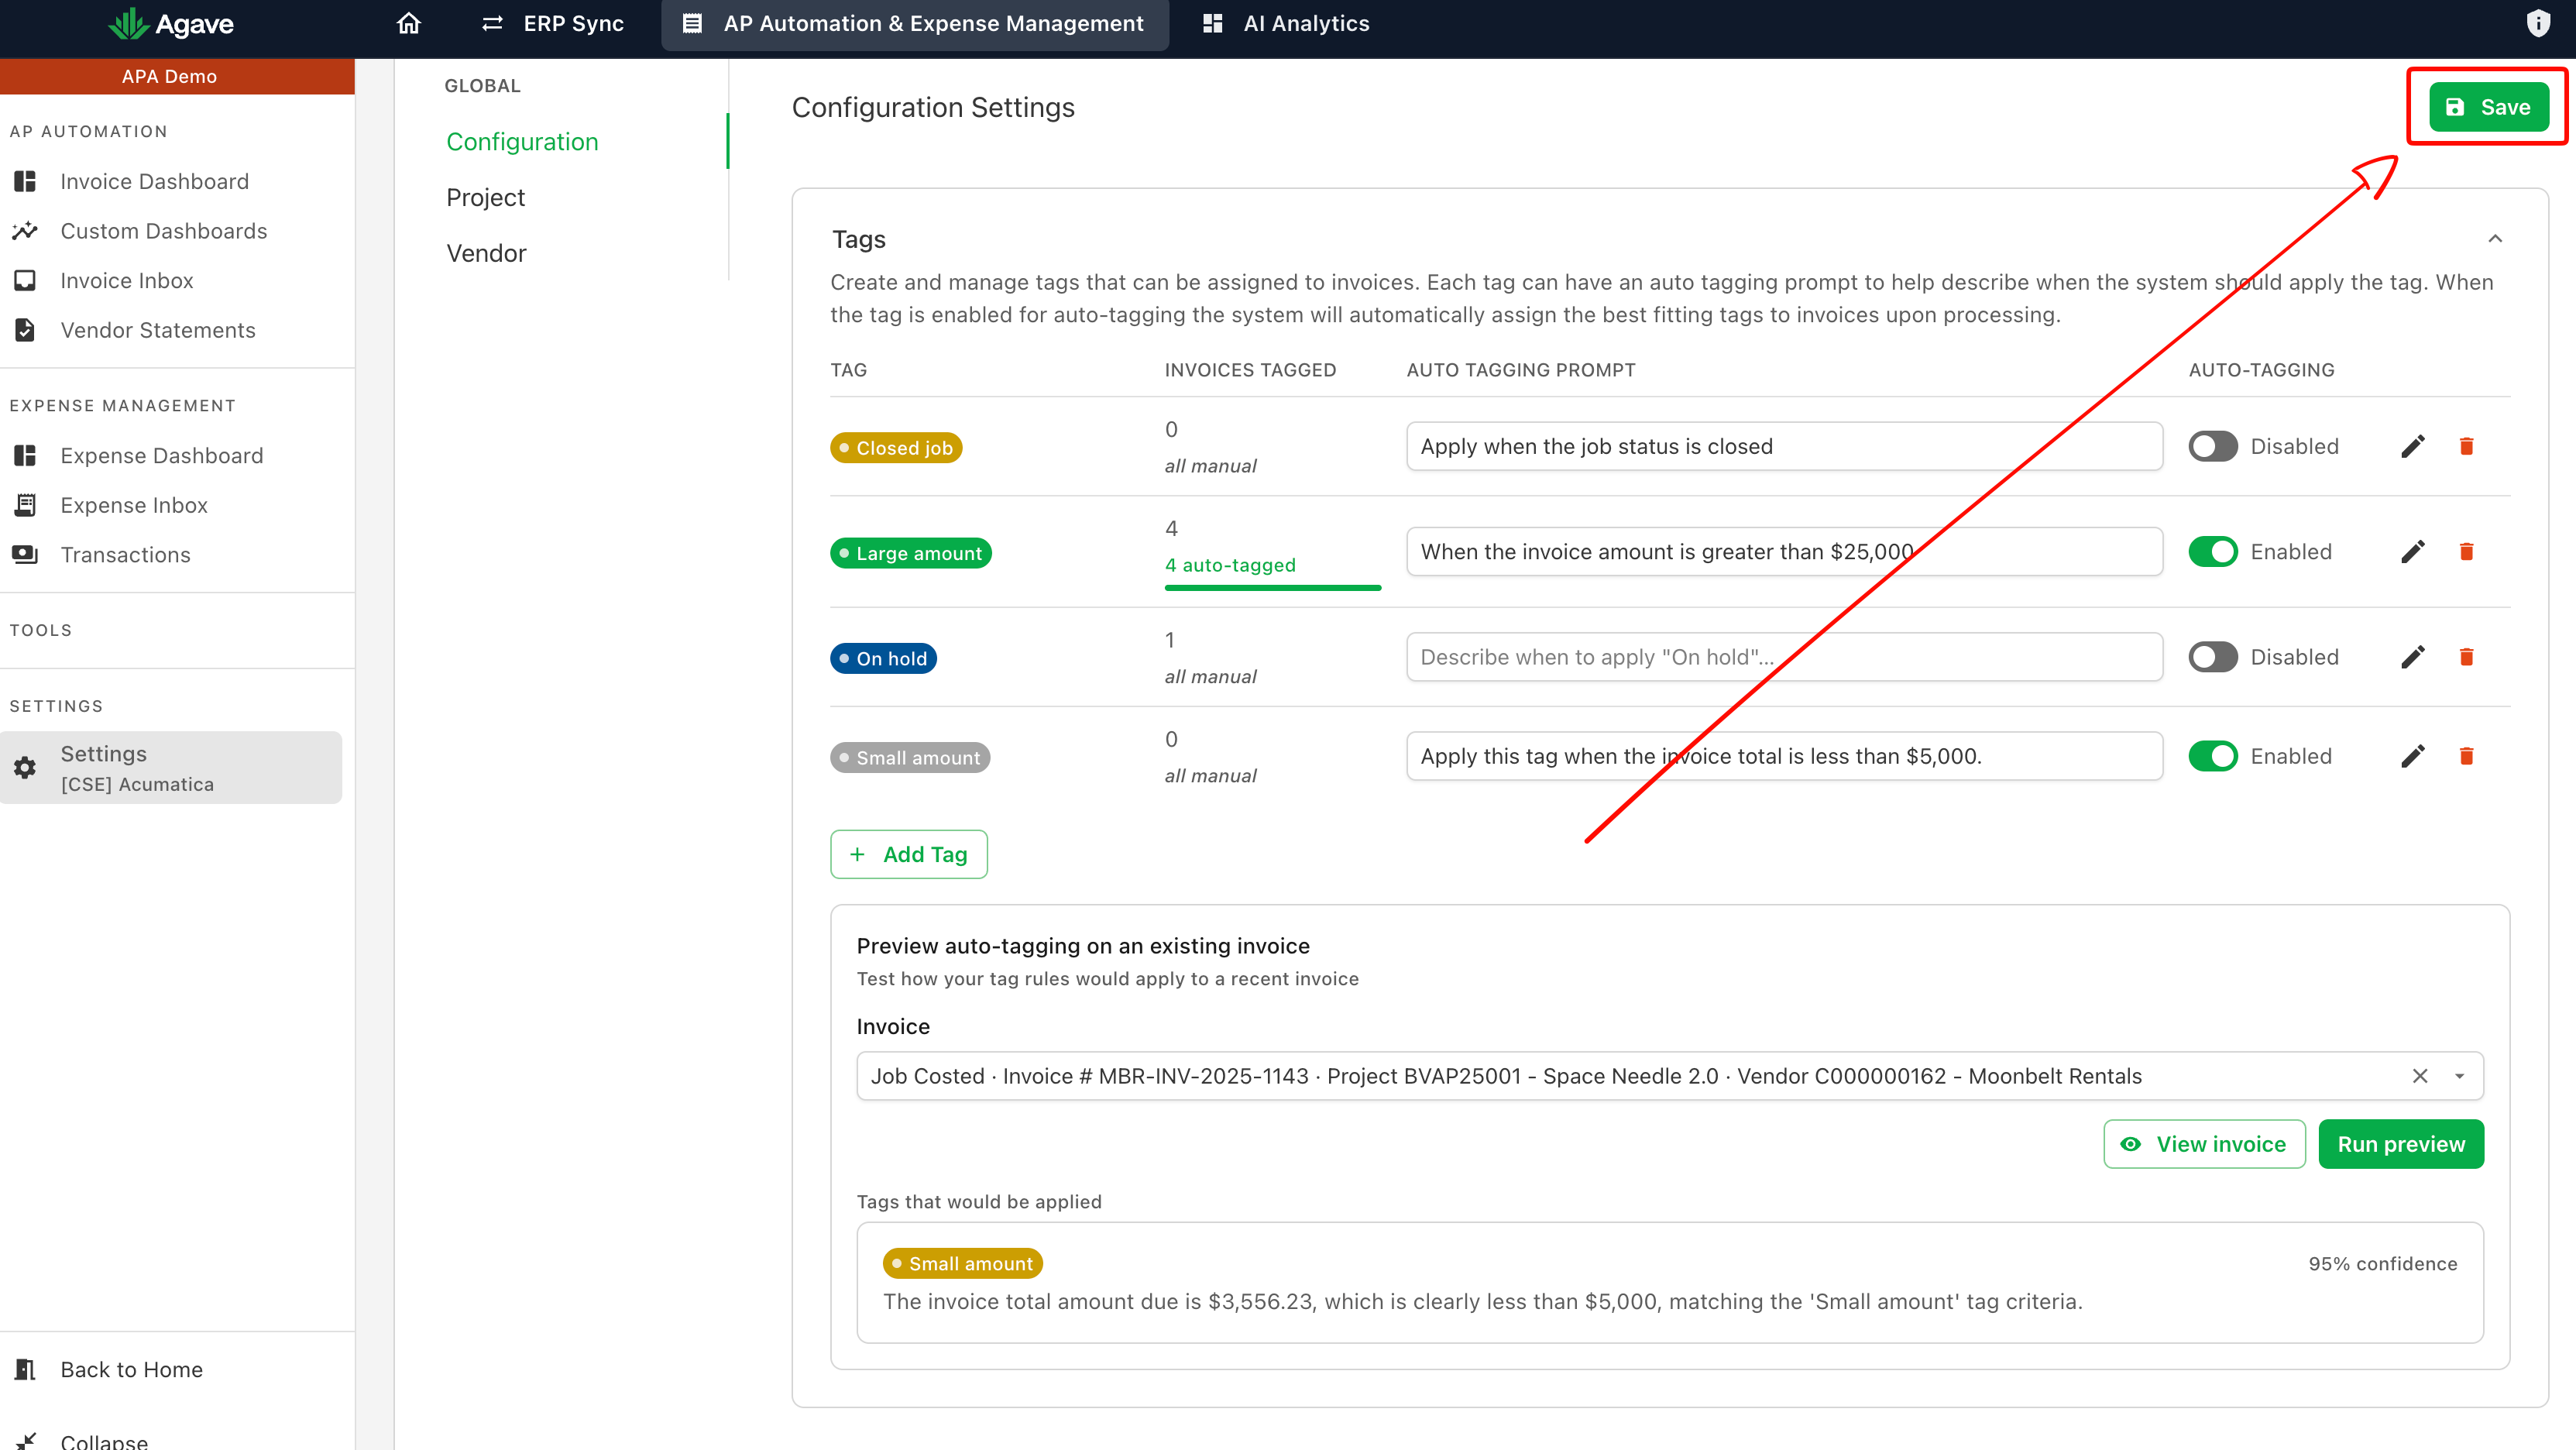Delete the Large amount tag
Screen dimensions: 2576x1450
coord(2466,551)
